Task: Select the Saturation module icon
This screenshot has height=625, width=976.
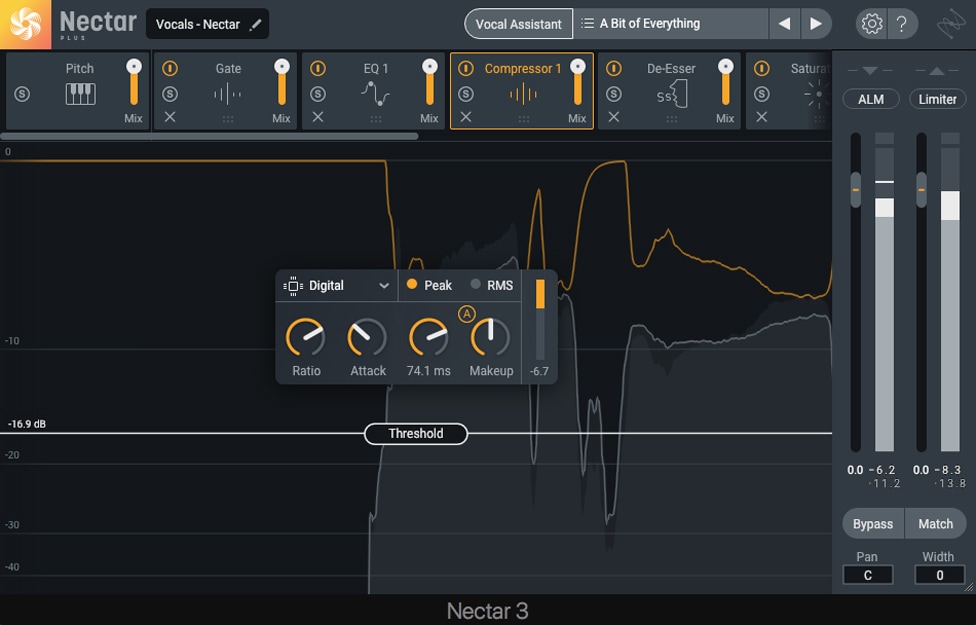Action: pyautogui.click(x=817, y=95)
